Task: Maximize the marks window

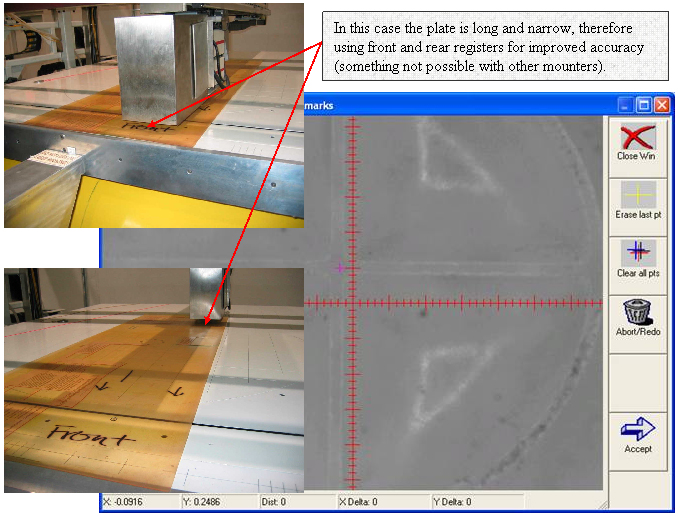Action: (643, 105)
